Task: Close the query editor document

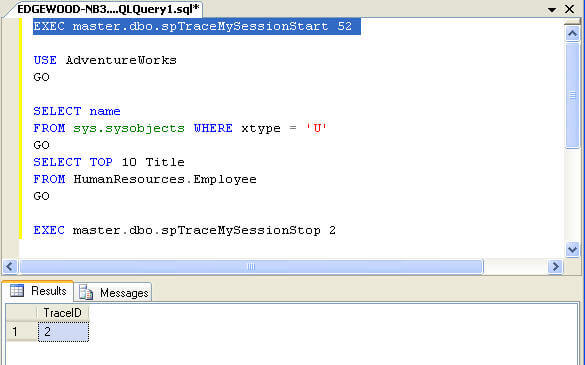Action: [x=569, y=9]
